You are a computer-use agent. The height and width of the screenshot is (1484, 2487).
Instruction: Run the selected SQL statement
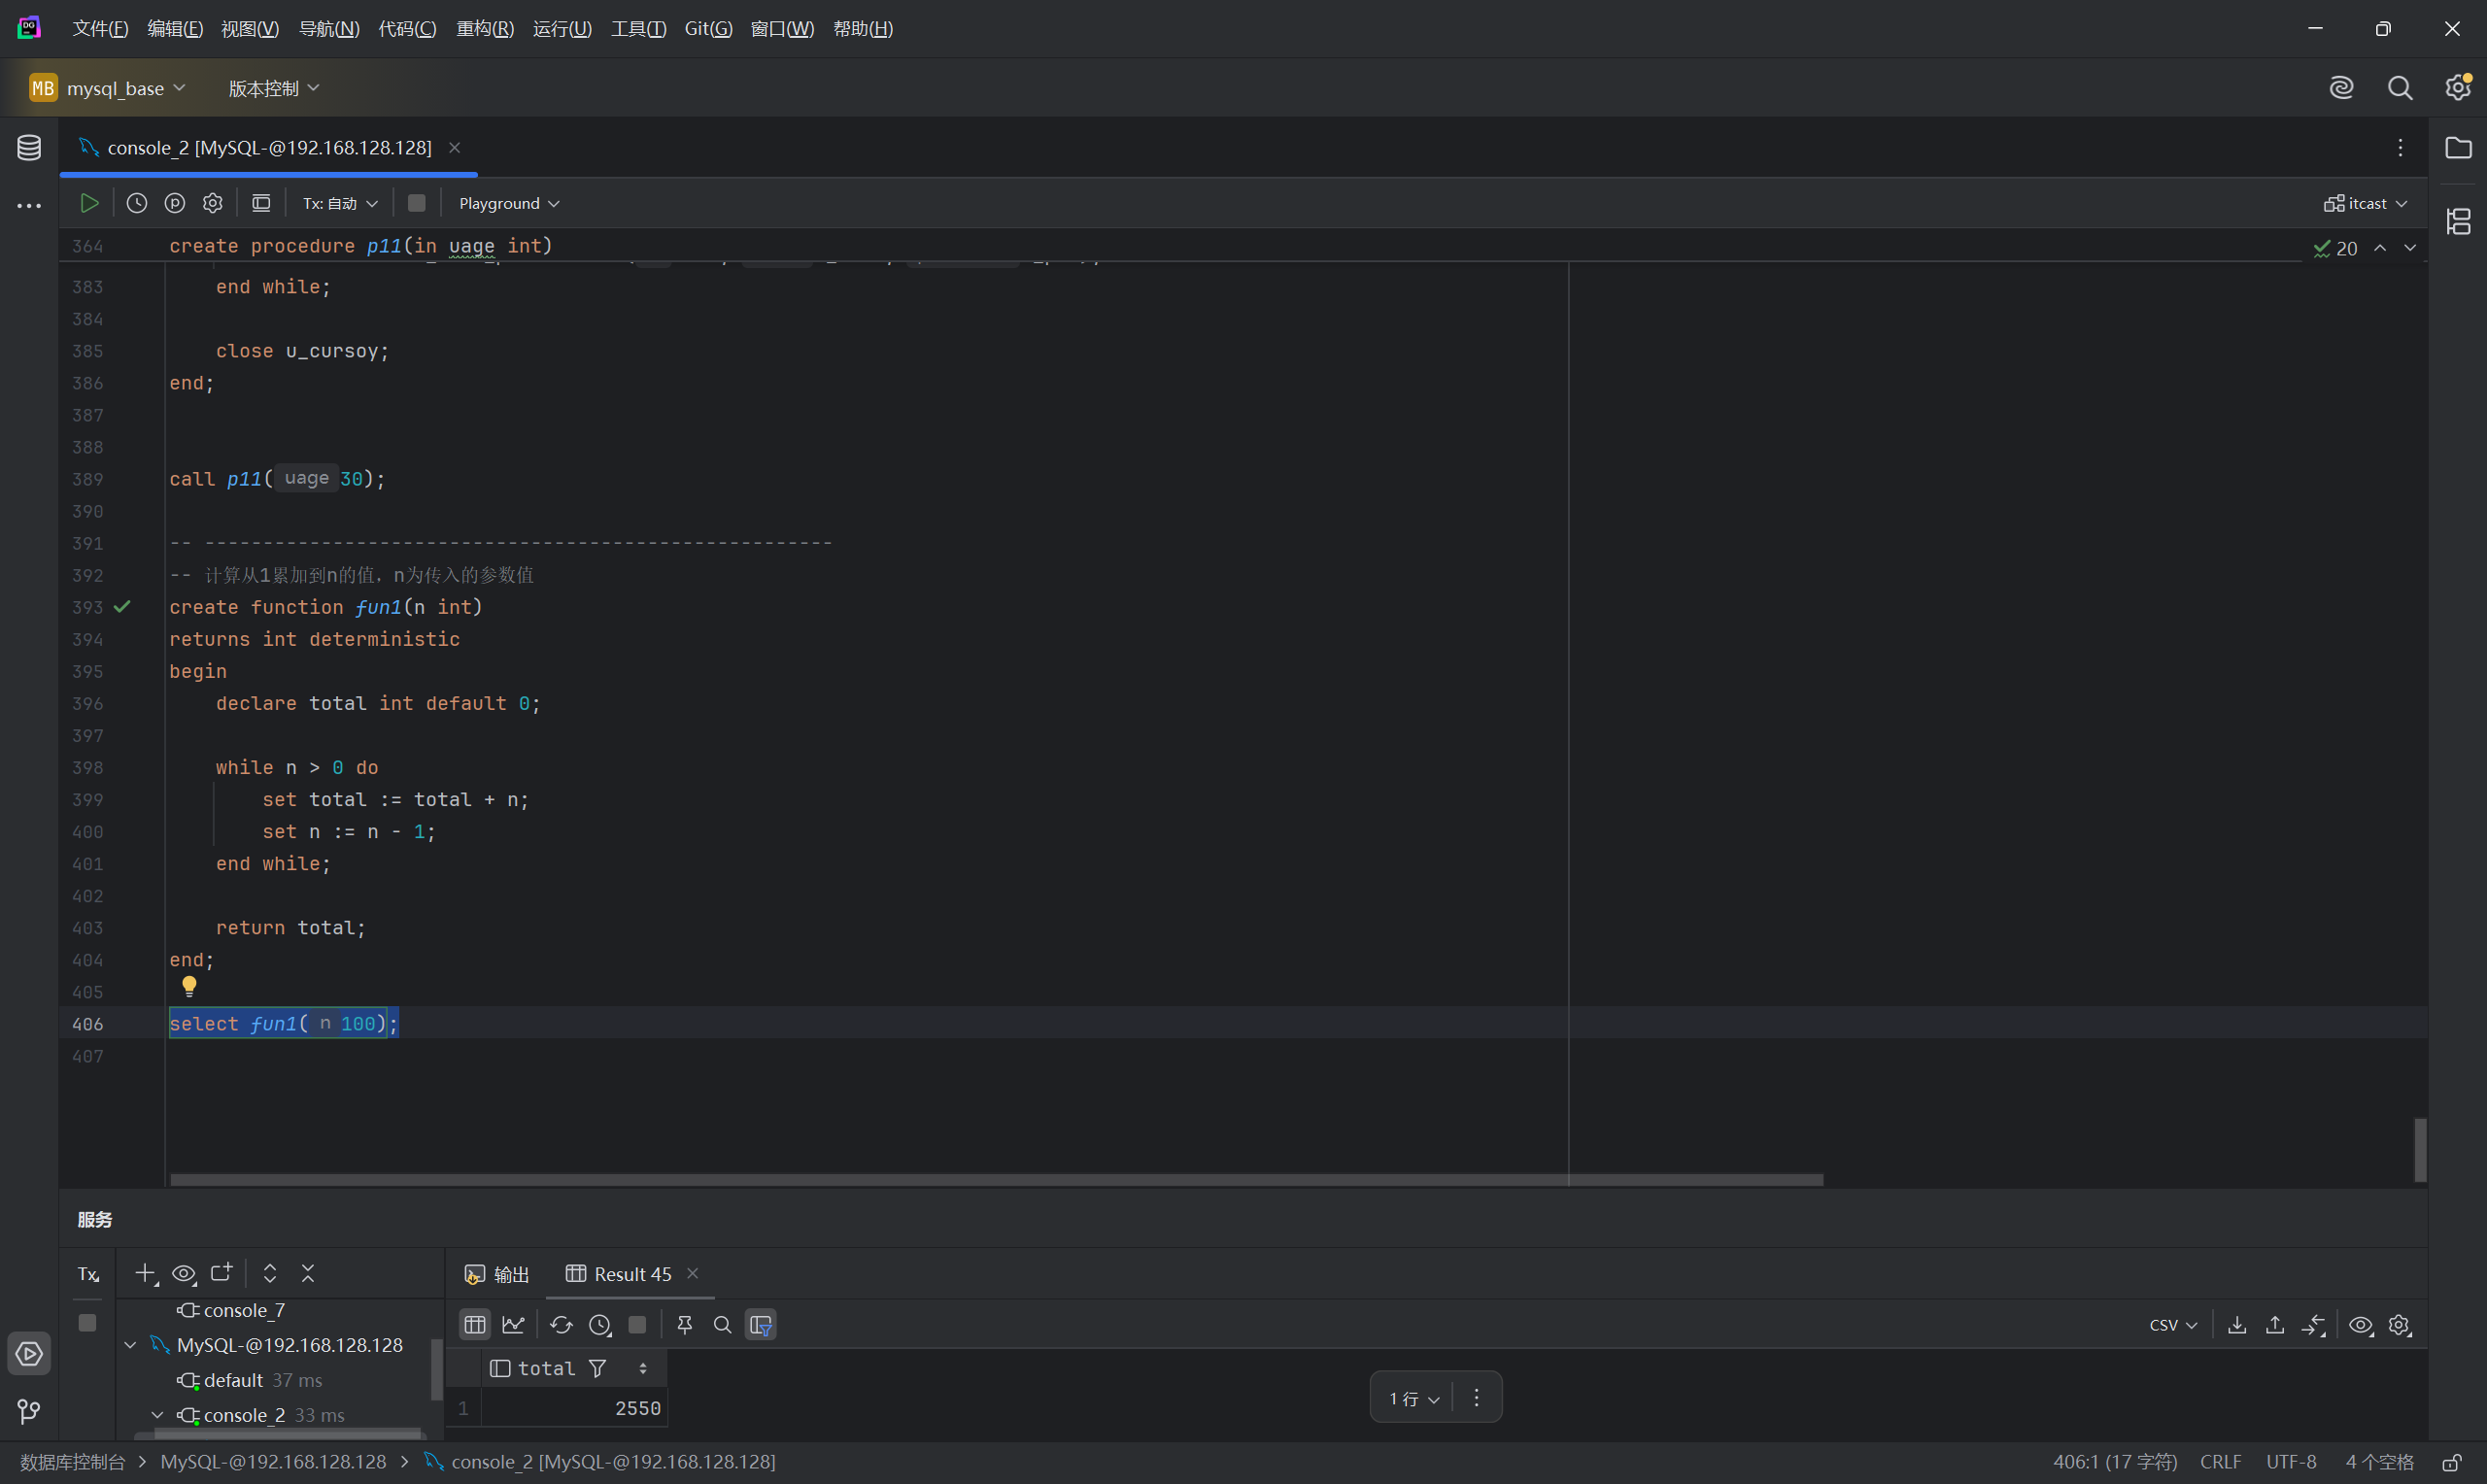(x=89, y=203)
